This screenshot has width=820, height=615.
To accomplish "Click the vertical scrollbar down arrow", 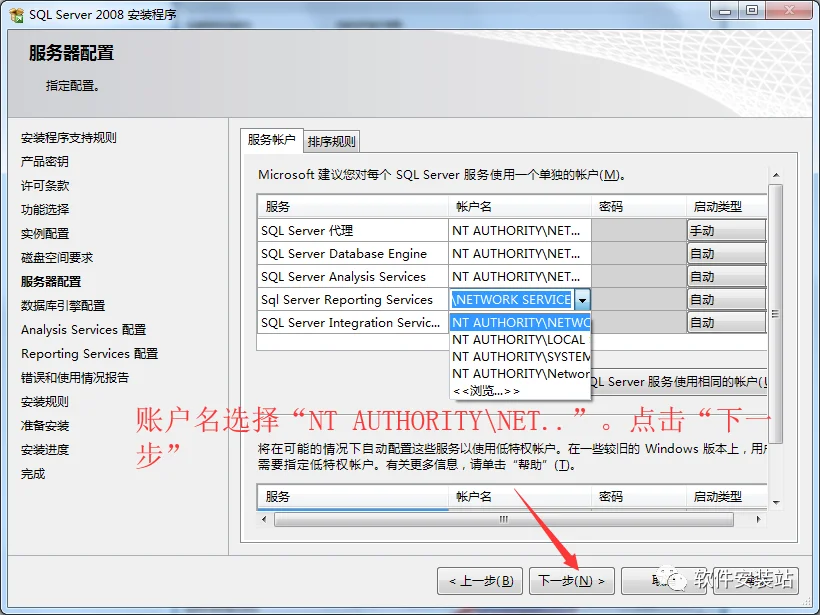I will [776, 503].
